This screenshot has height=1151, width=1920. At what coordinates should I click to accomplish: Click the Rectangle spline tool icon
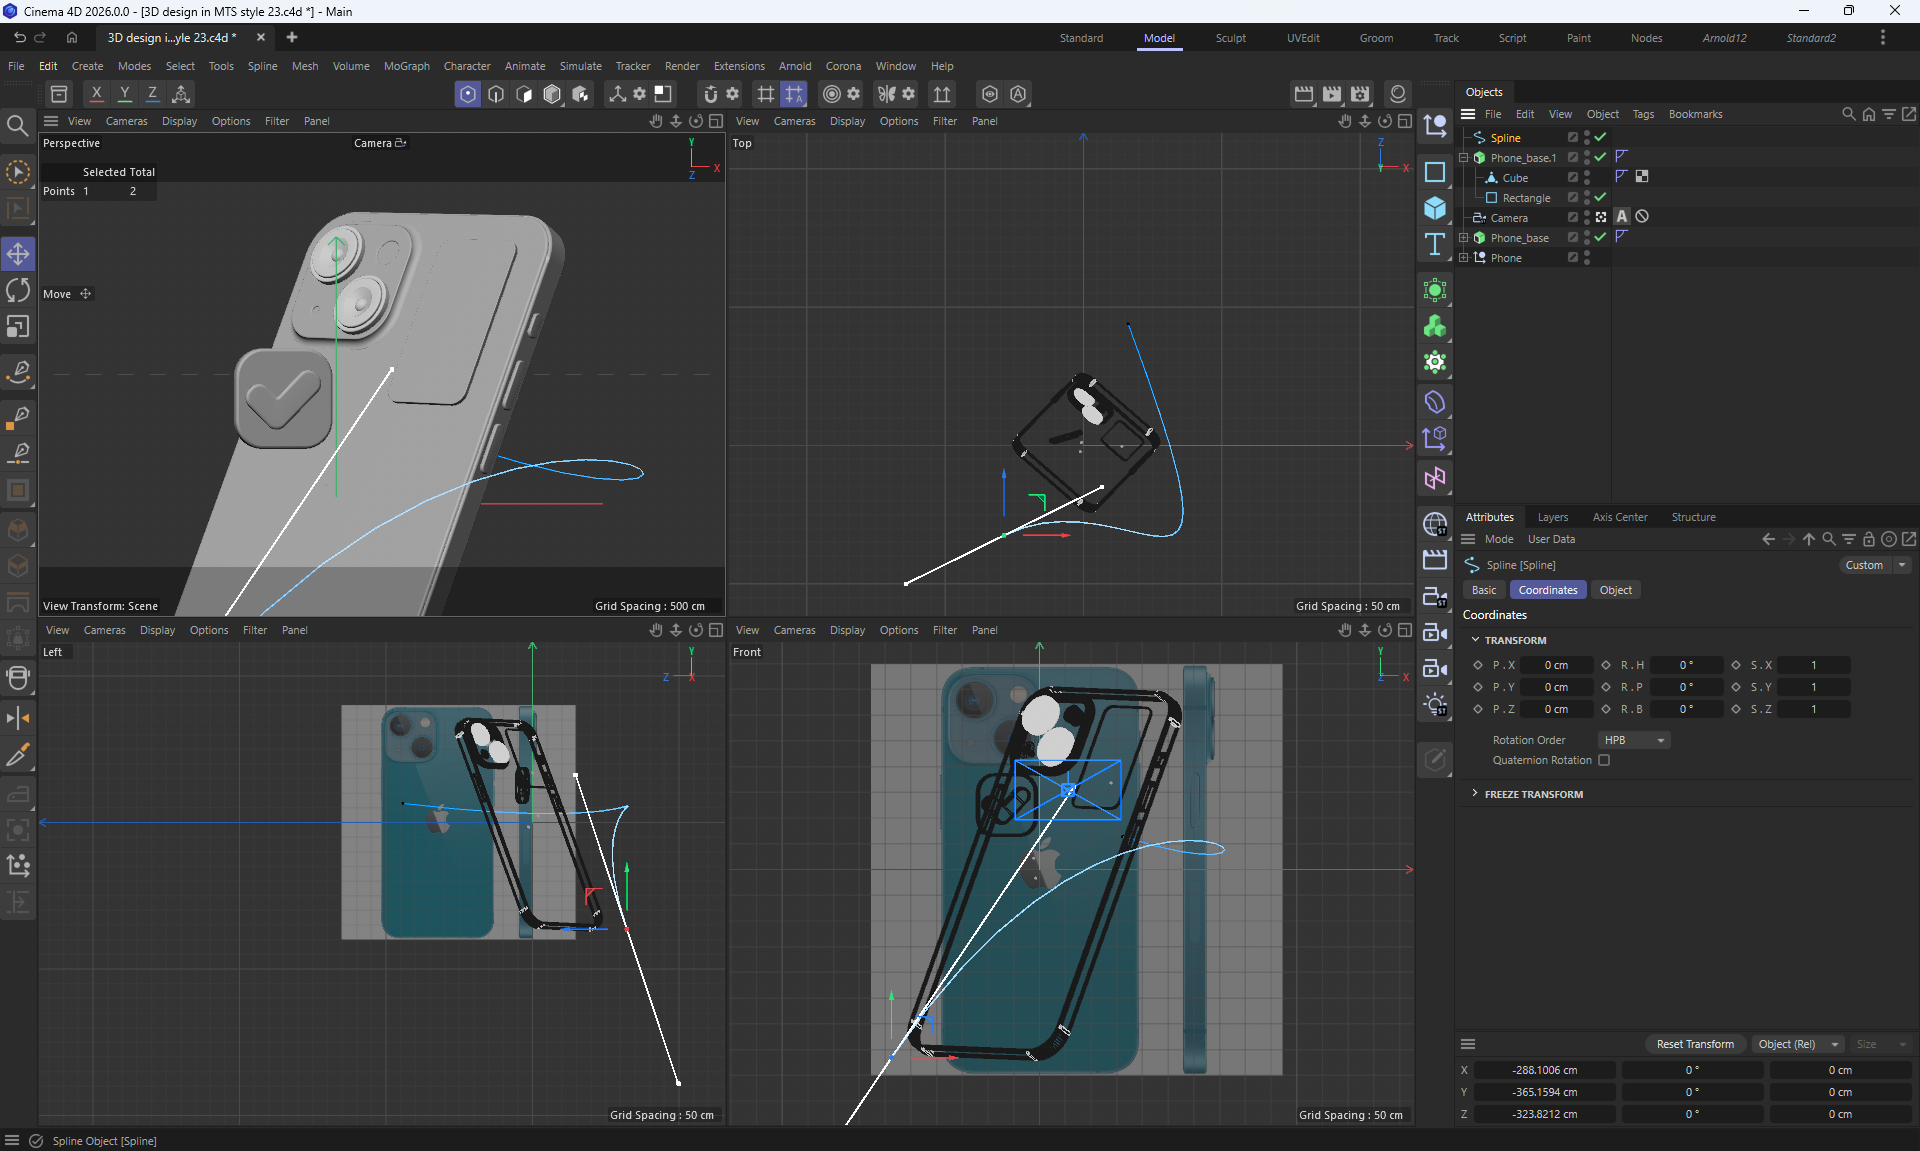point(1435,172)
